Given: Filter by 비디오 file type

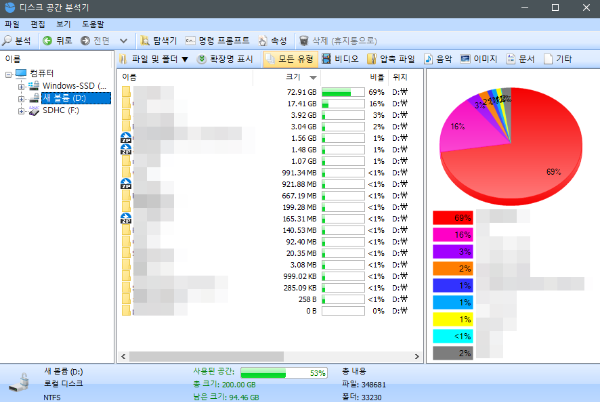Looking at the screenshot, I should pyautogui.click(x=340, y=59).
